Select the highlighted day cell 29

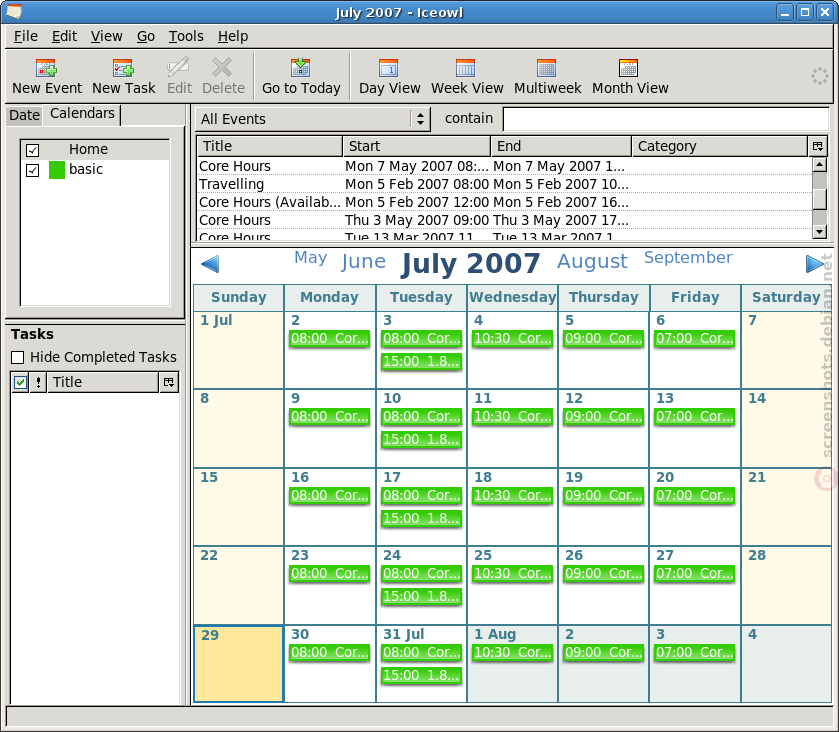(239, 664)
